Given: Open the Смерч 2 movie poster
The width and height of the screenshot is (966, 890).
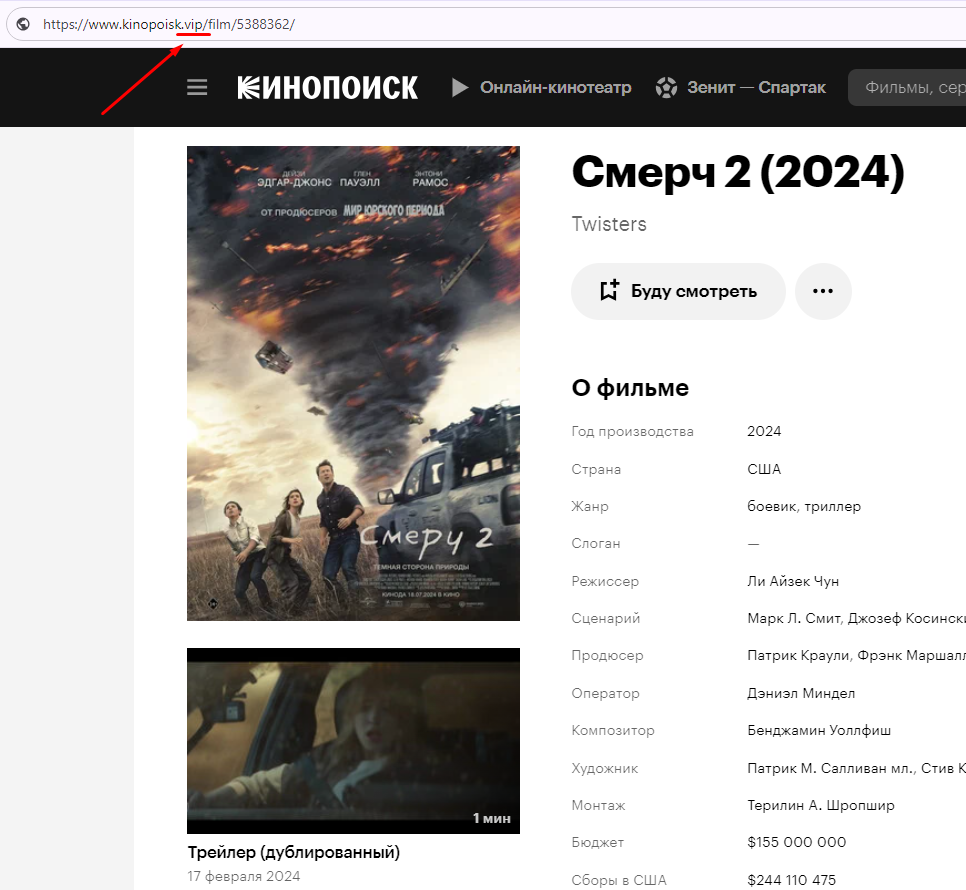Looking at the screenshot, I should pos(353,383).
